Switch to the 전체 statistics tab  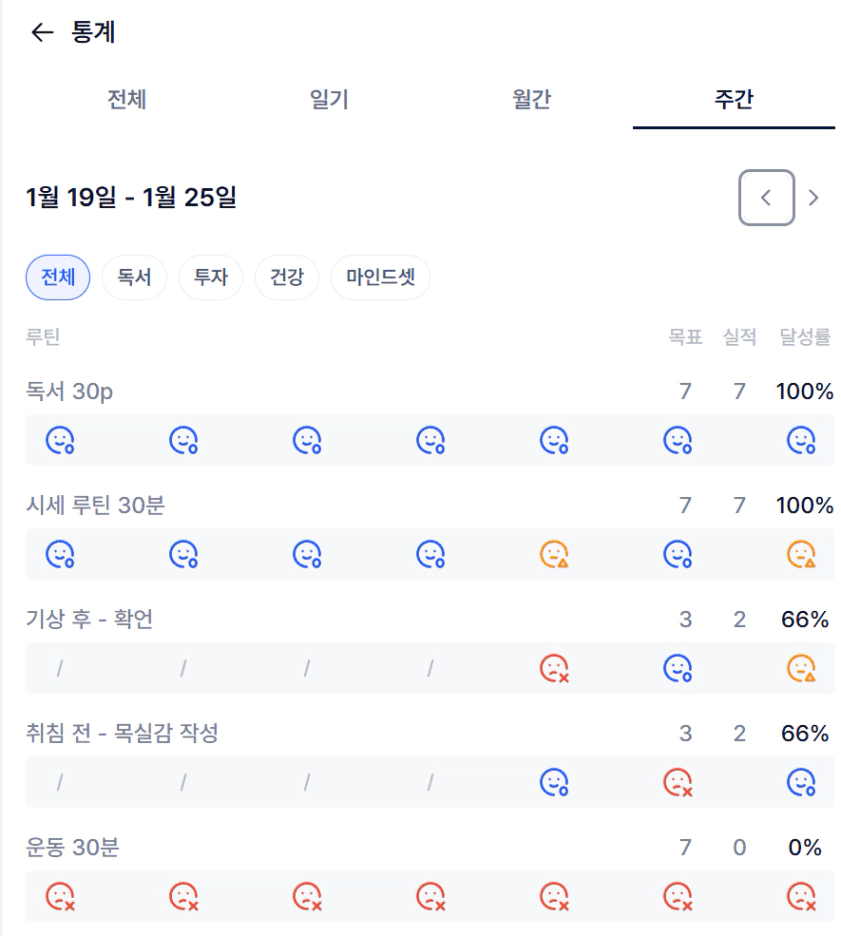127,100
